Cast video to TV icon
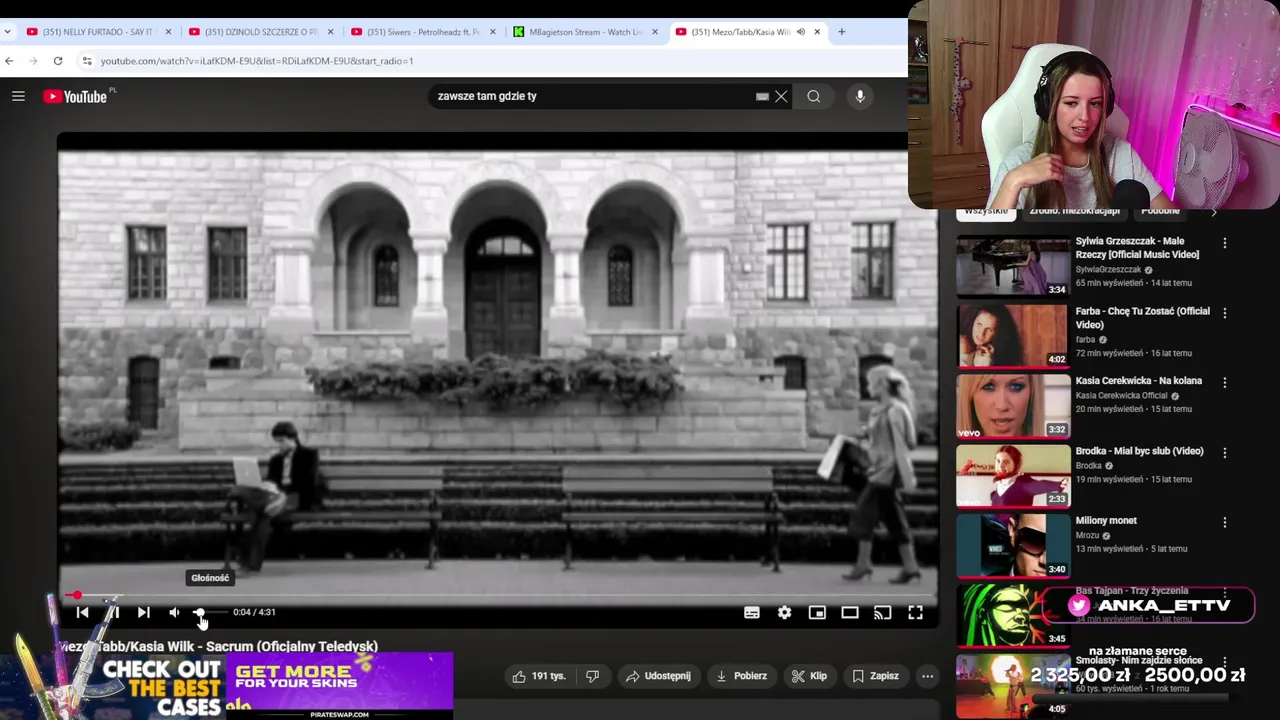The image size is (1280, 720). 882,613
